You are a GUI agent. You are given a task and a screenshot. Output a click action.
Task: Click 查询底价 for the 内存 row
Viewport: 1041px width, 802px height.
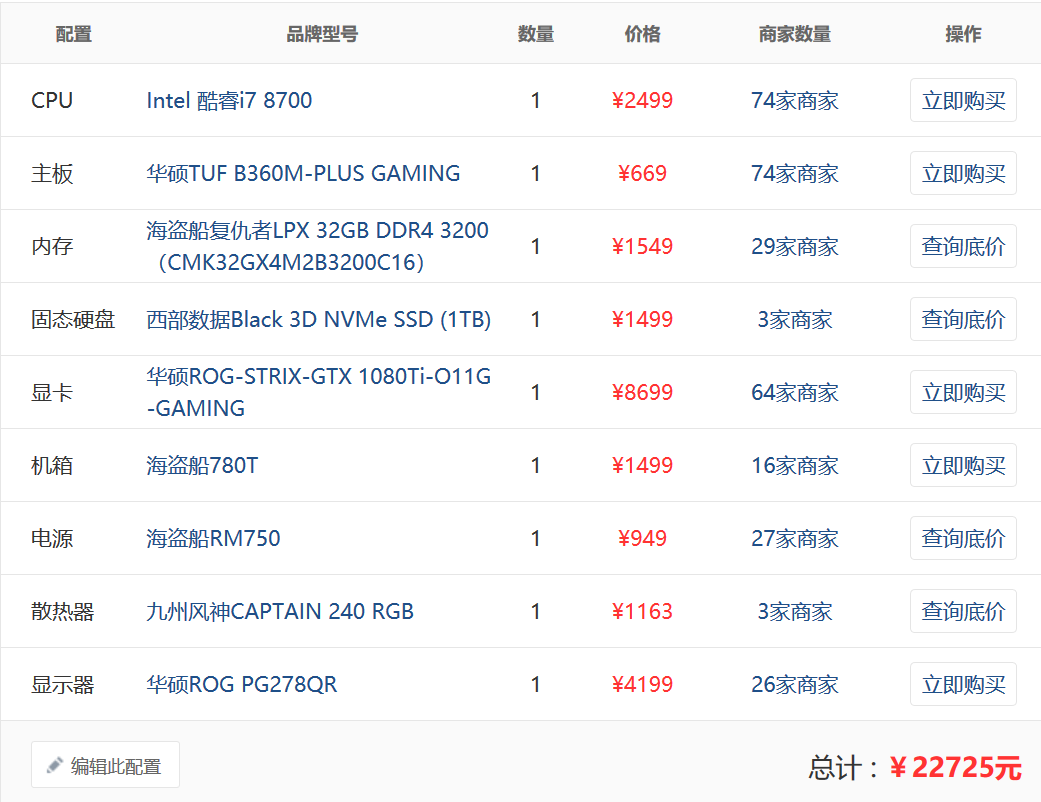coord(963,246)
